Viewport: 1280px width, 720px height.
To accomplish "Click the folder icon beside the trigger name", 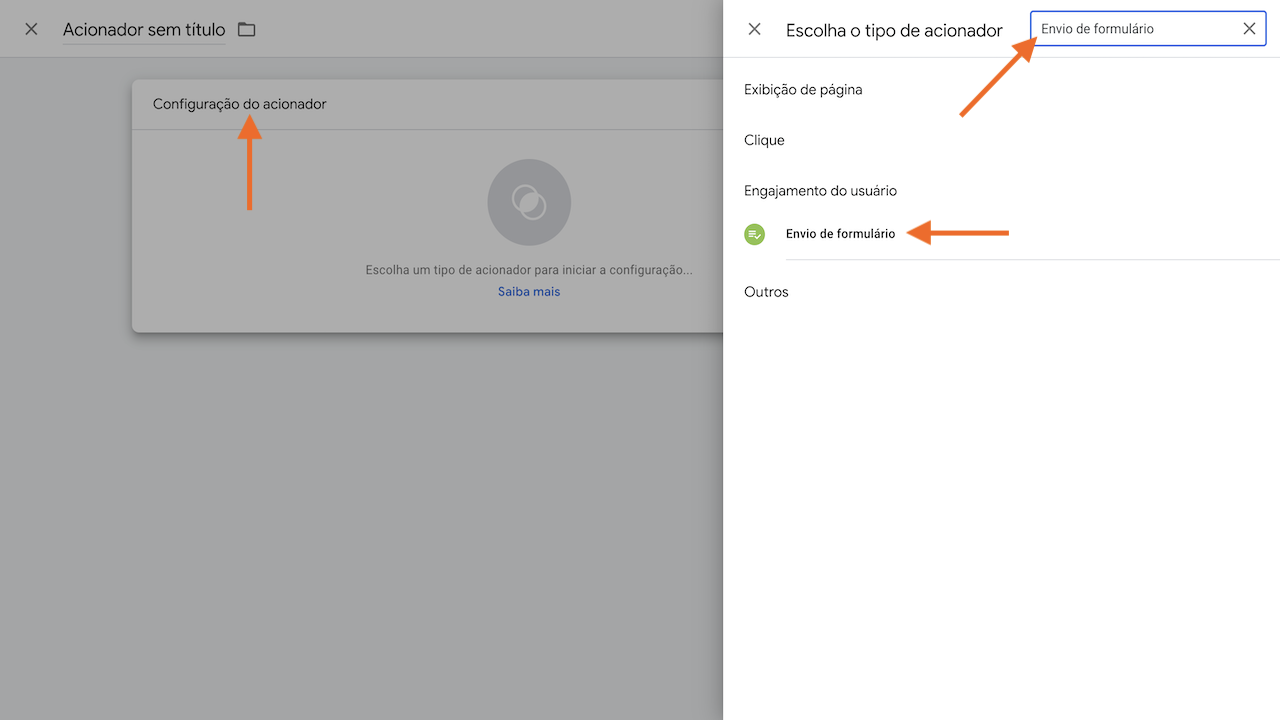I will (x=246, y=30).
